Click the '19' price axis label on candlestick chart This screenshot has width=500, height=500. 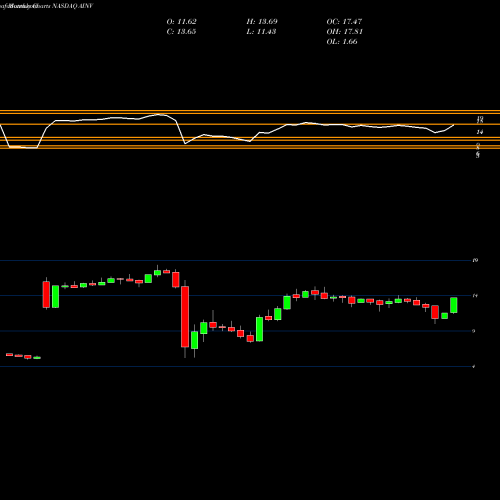(x=475, y=260)
